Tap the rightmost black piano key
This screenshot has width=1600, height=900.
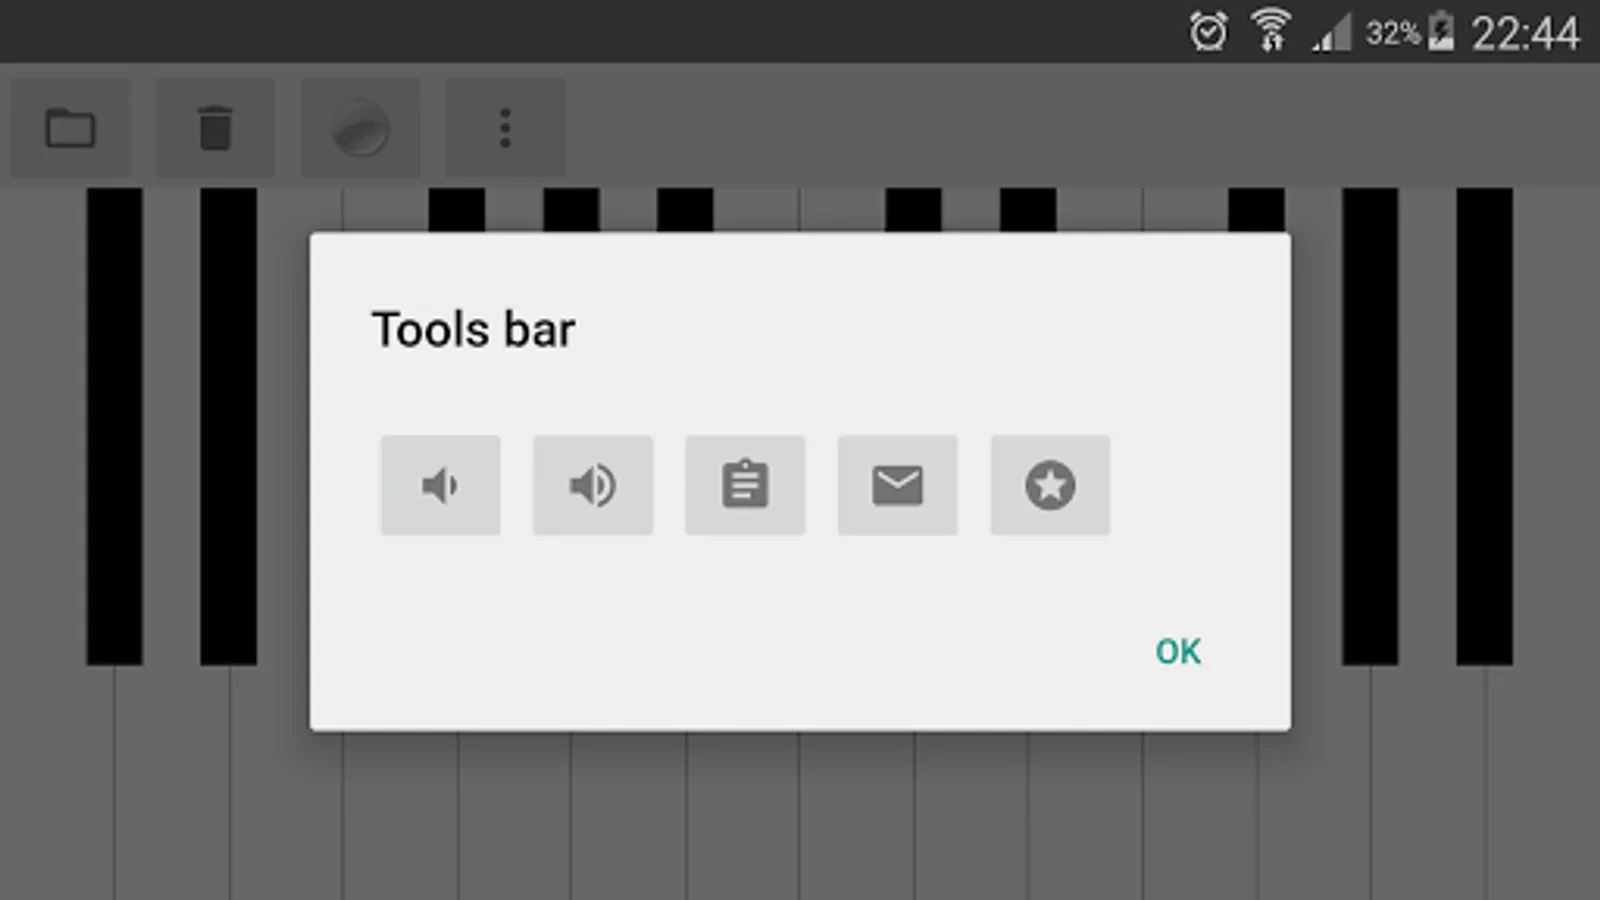[x=1484, y=426]
